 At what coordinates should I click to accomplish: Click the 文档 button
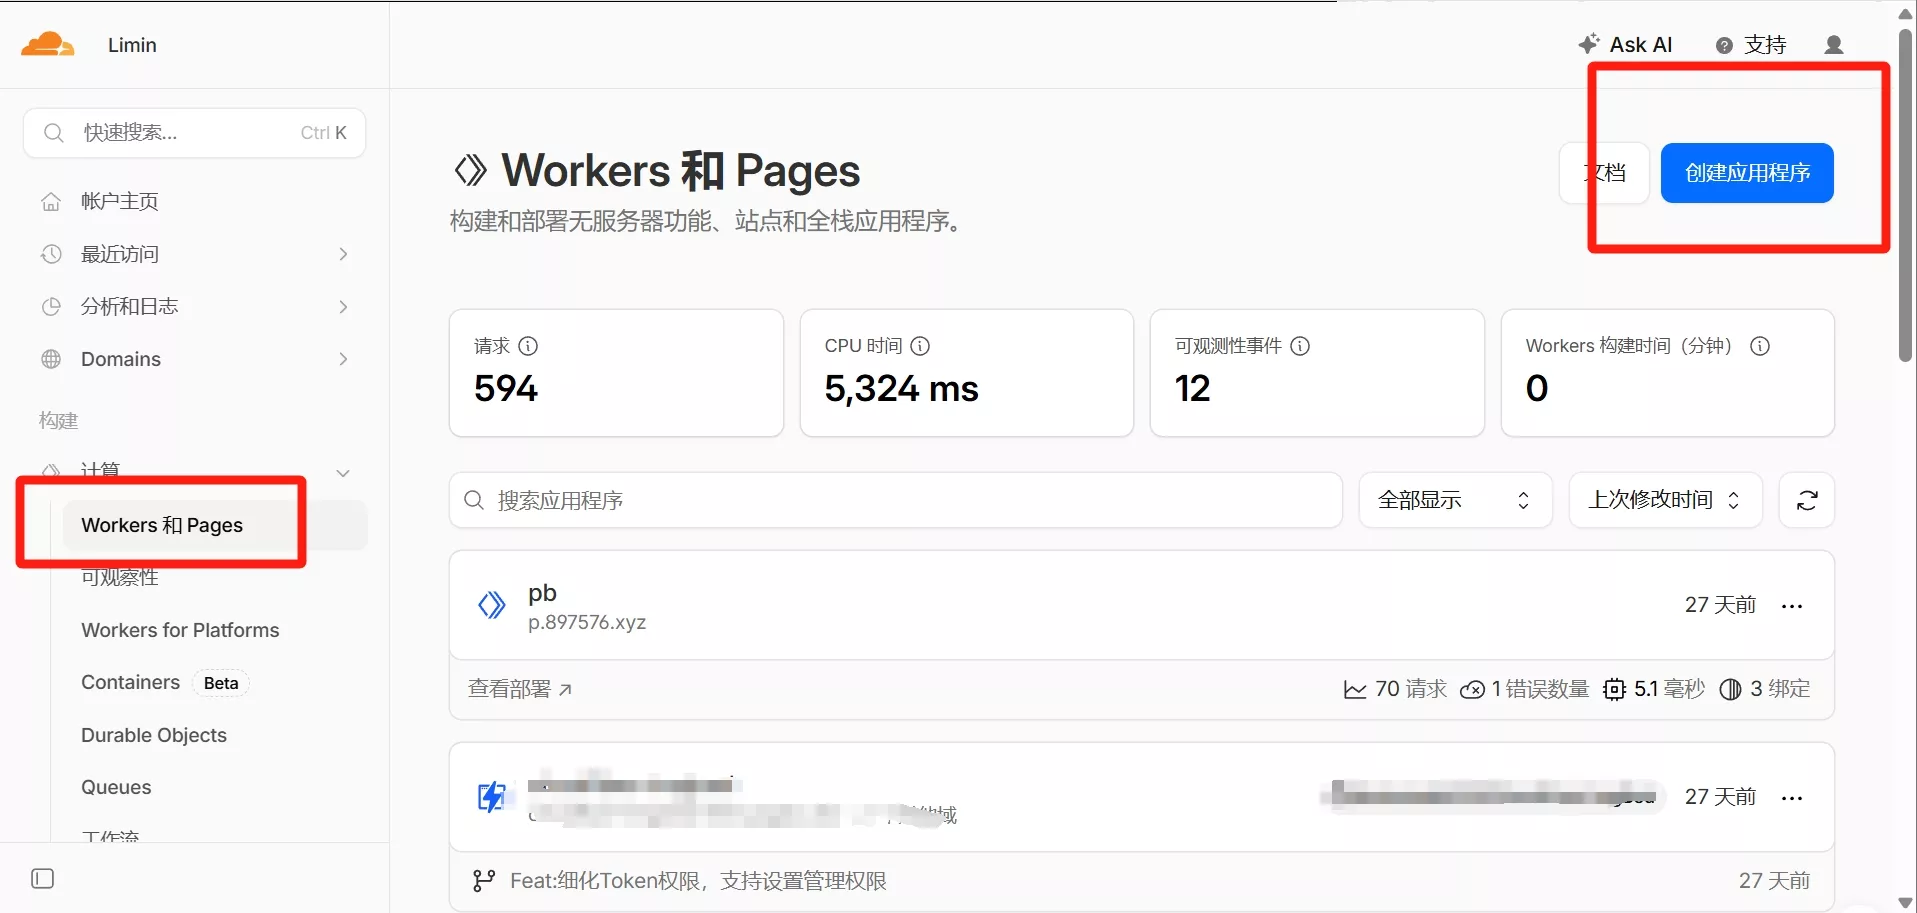[1604, 173]
